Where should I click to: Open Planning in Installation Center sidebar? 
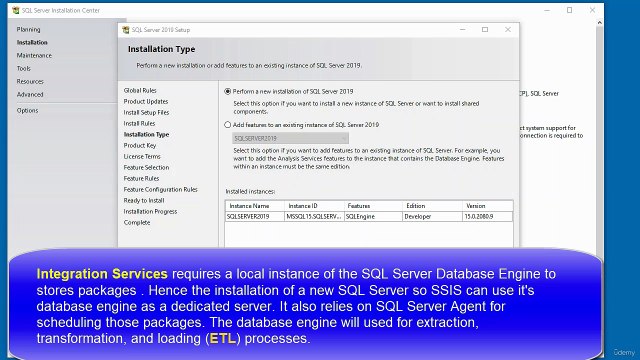[29, 29]
